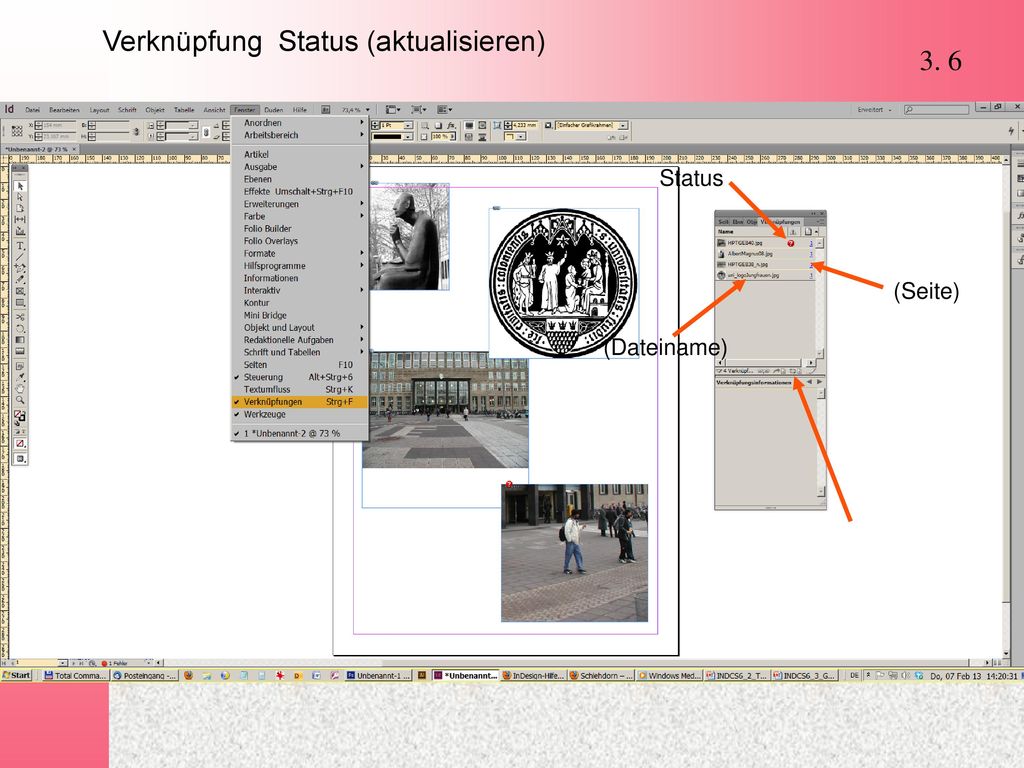
Task: Open the Datei menu
Action: (x=33, y=110)
